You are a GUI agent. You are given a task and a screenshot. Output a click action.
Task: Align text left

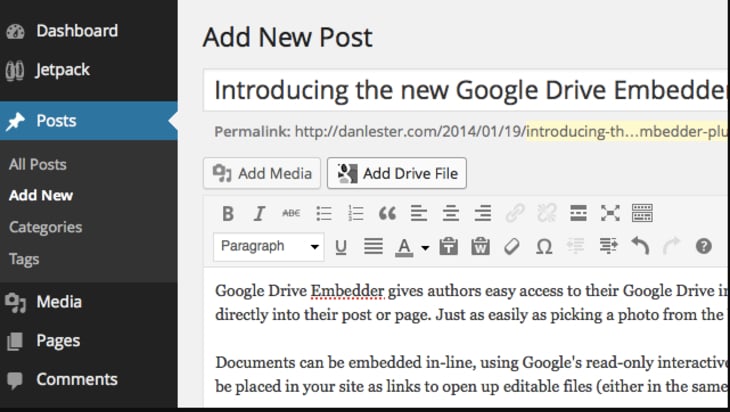click(x=419, y=214)
